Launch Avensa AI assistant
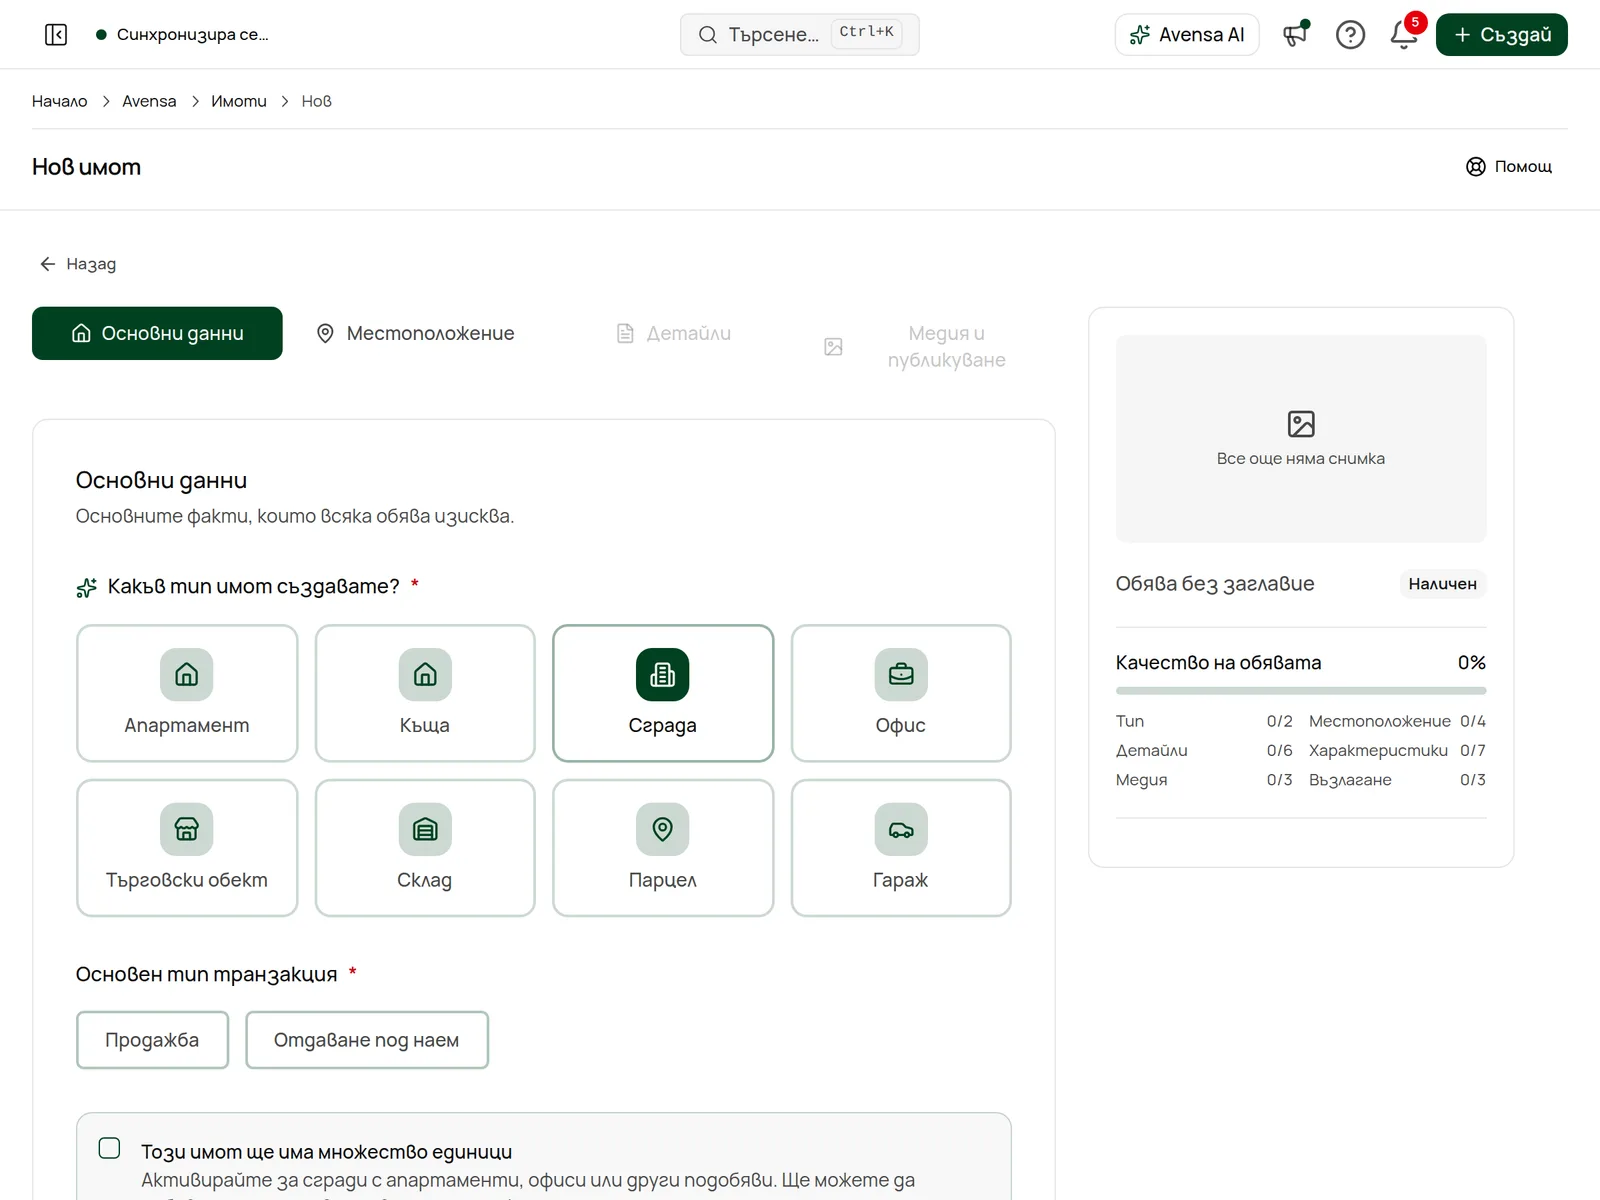Image resolution: width=1600 pixels, height=1200 pixels. (1187, 35)
